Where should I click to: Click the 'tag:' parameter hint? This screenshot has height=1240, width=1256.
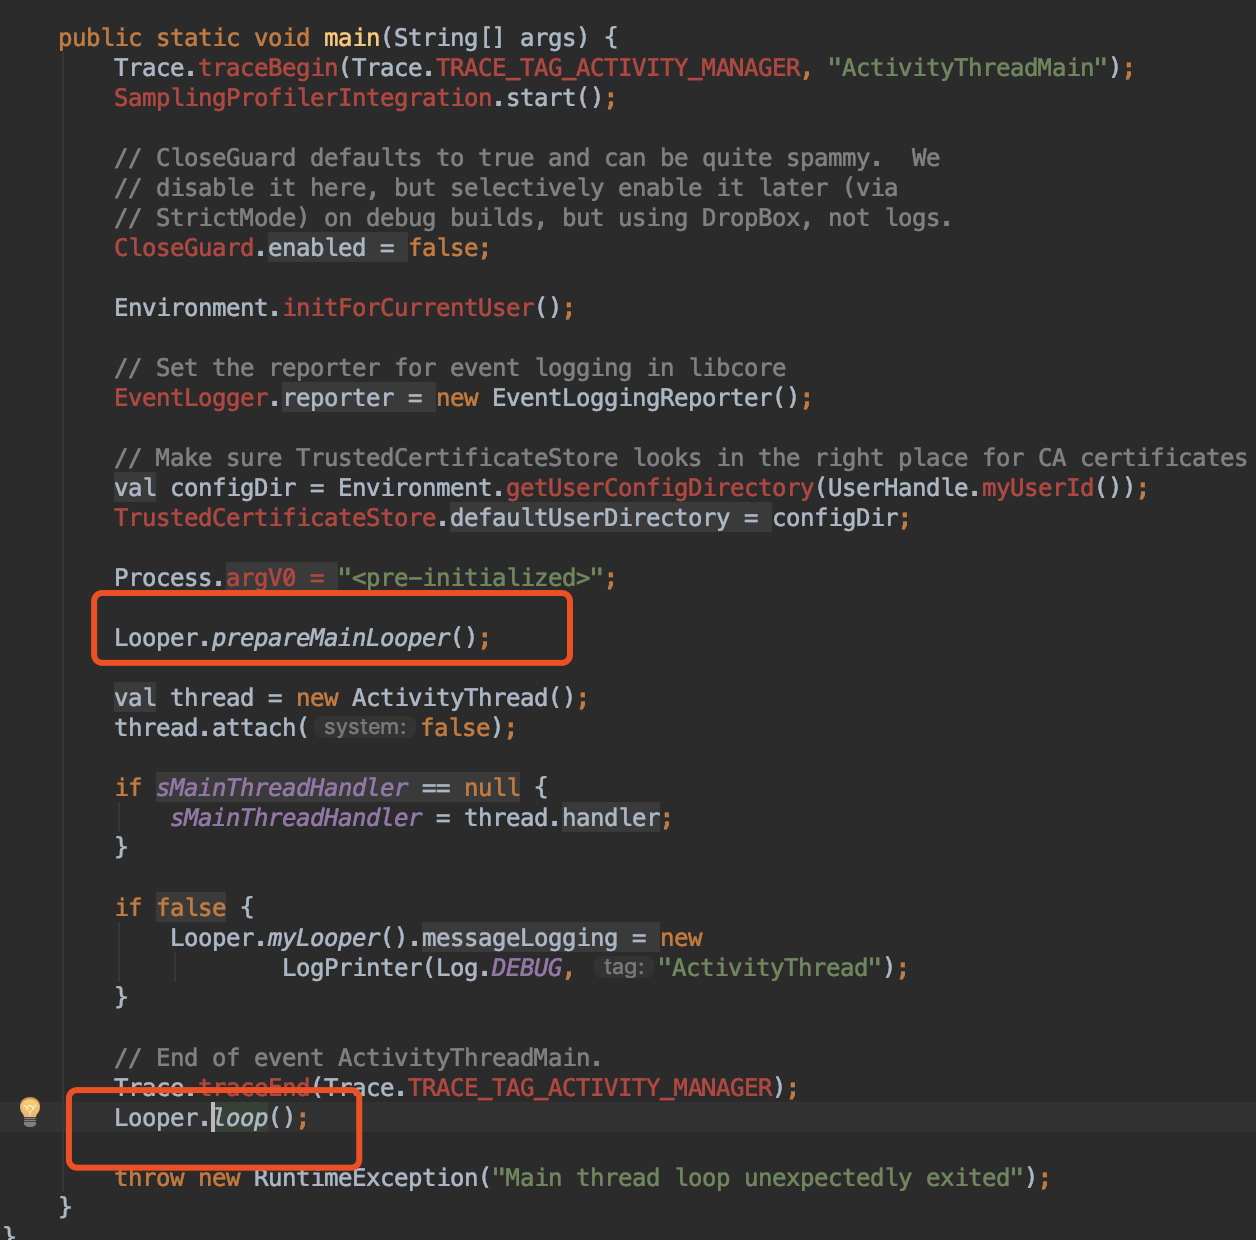(624, 967)
